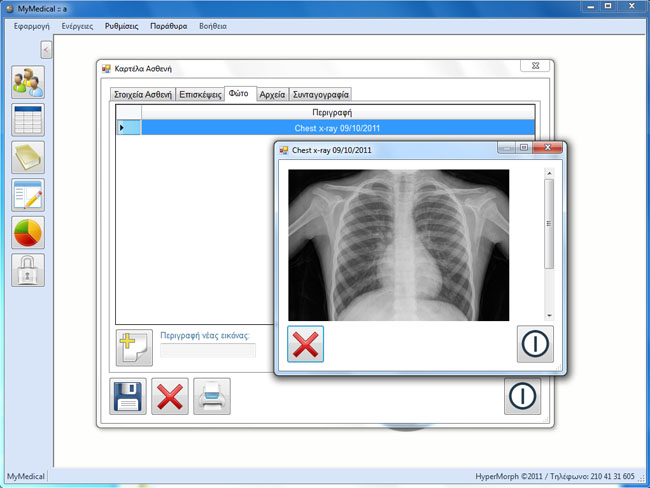Viewport: 650px width, 488px height.
Task: Delete the x-ray image with red X
Action: click(x=306, y=344)
